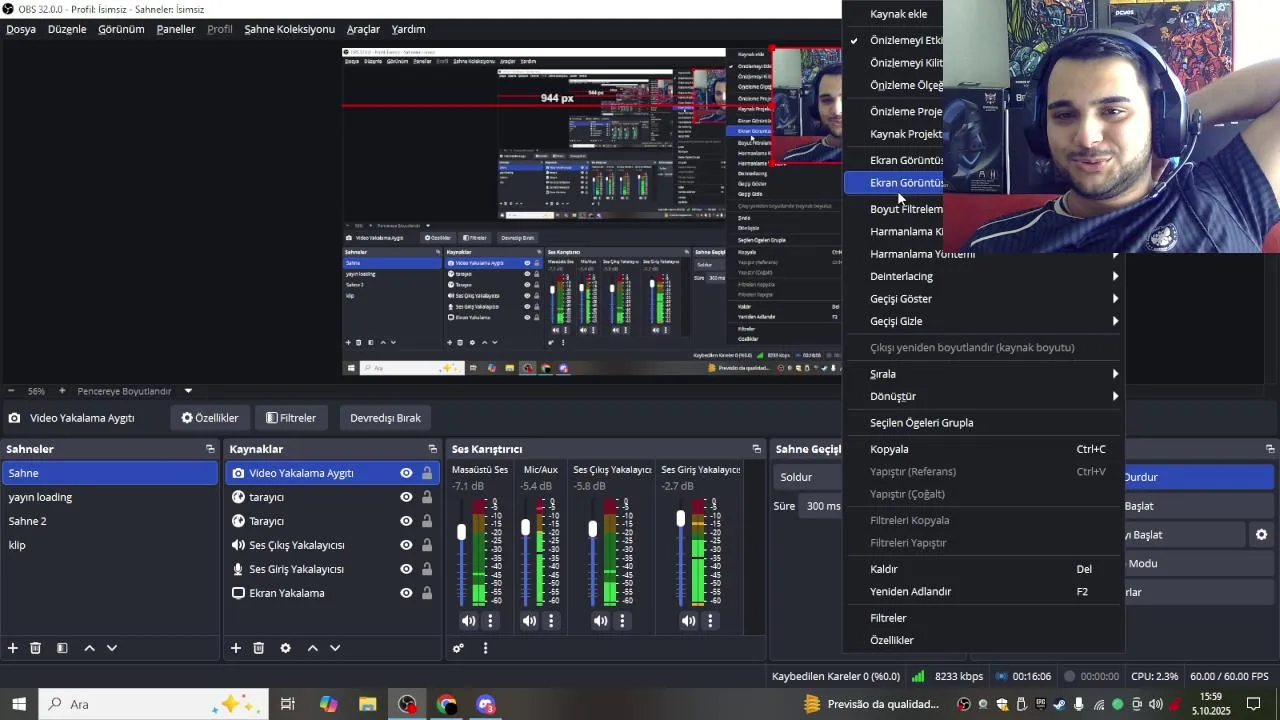Open Masaüstü Ses options menu
This screenshot has height=720, width=1280.
(490, 621)
